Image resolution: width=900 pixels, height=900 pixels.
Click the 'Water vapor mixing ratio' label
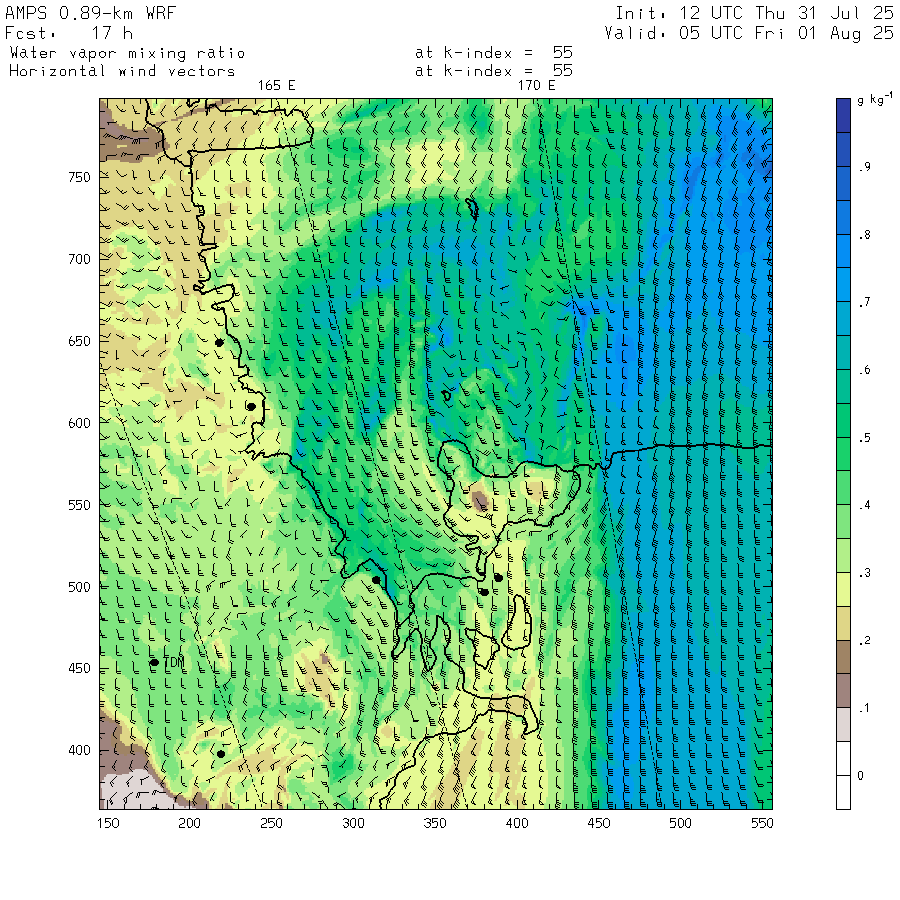(127, 53)
